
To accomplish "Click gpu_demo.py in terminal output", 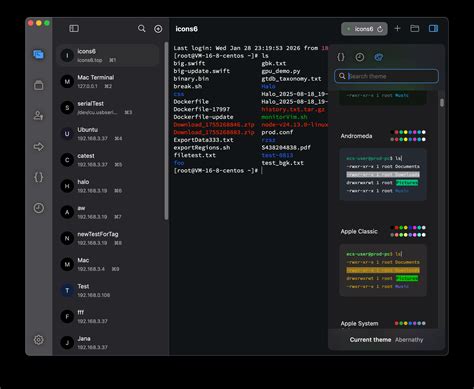I will click(281, 71).
